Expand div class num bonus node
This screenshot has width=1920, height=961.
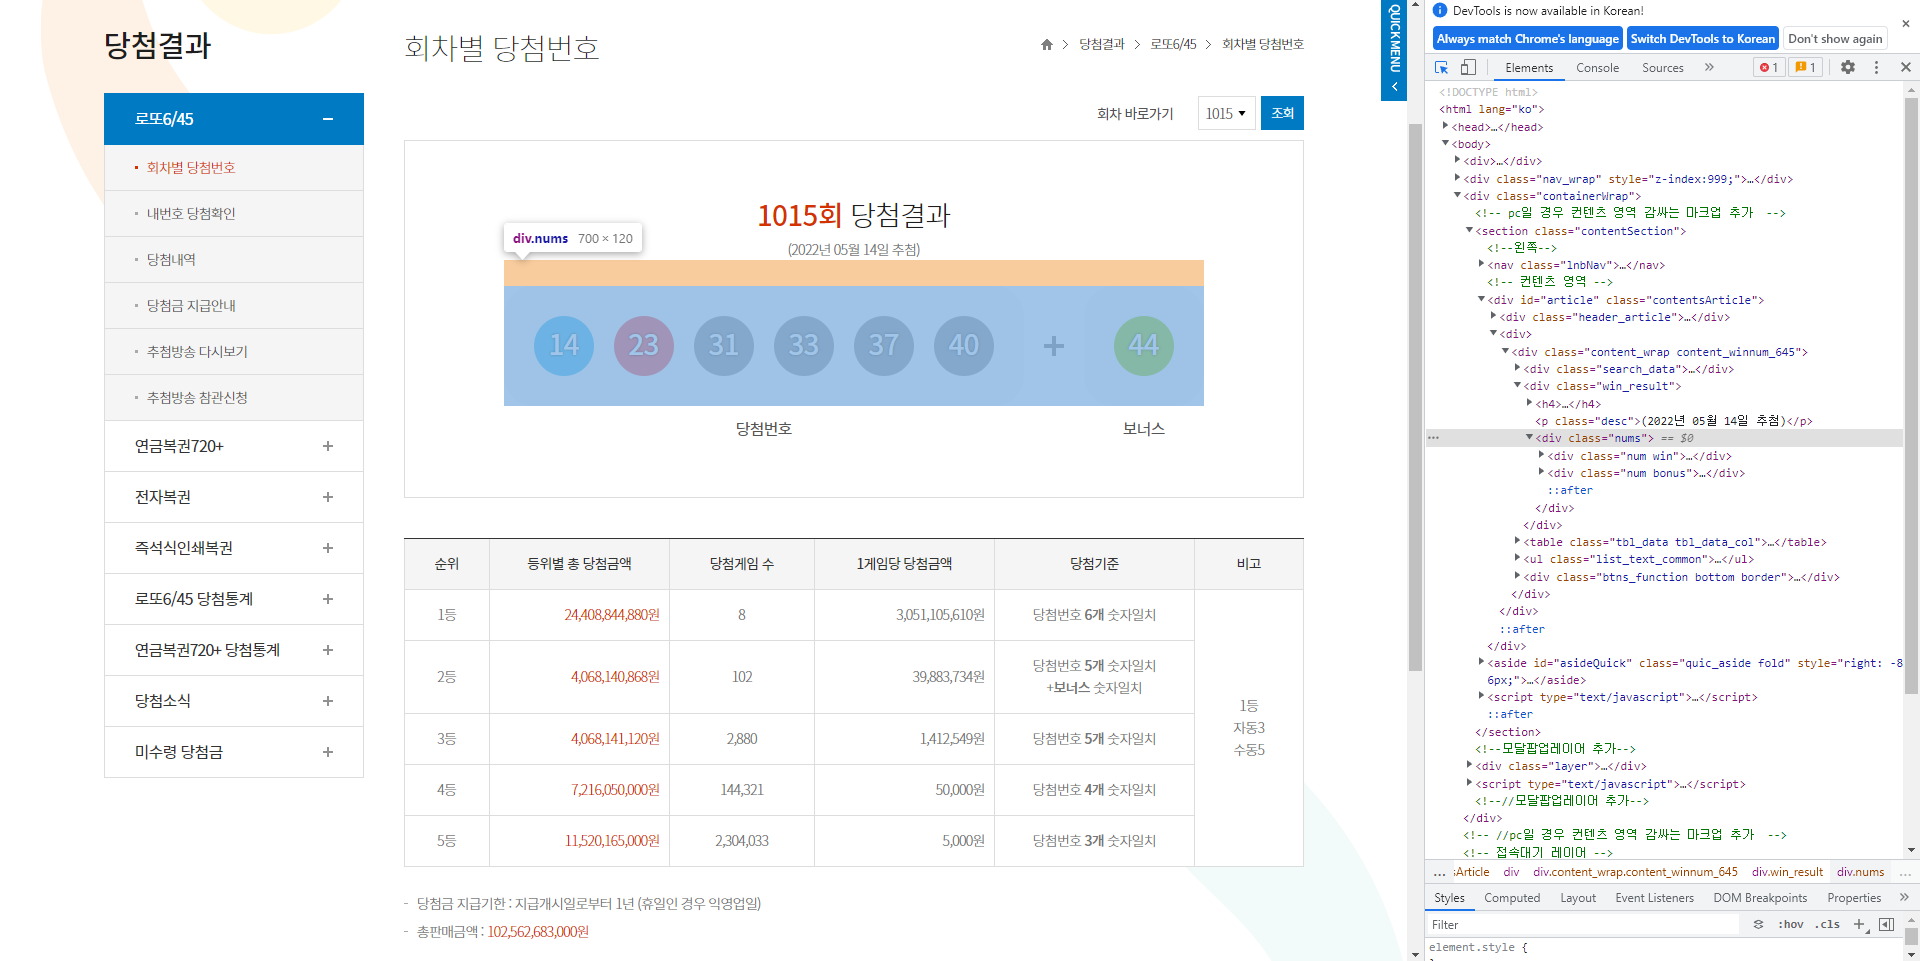1541,472
